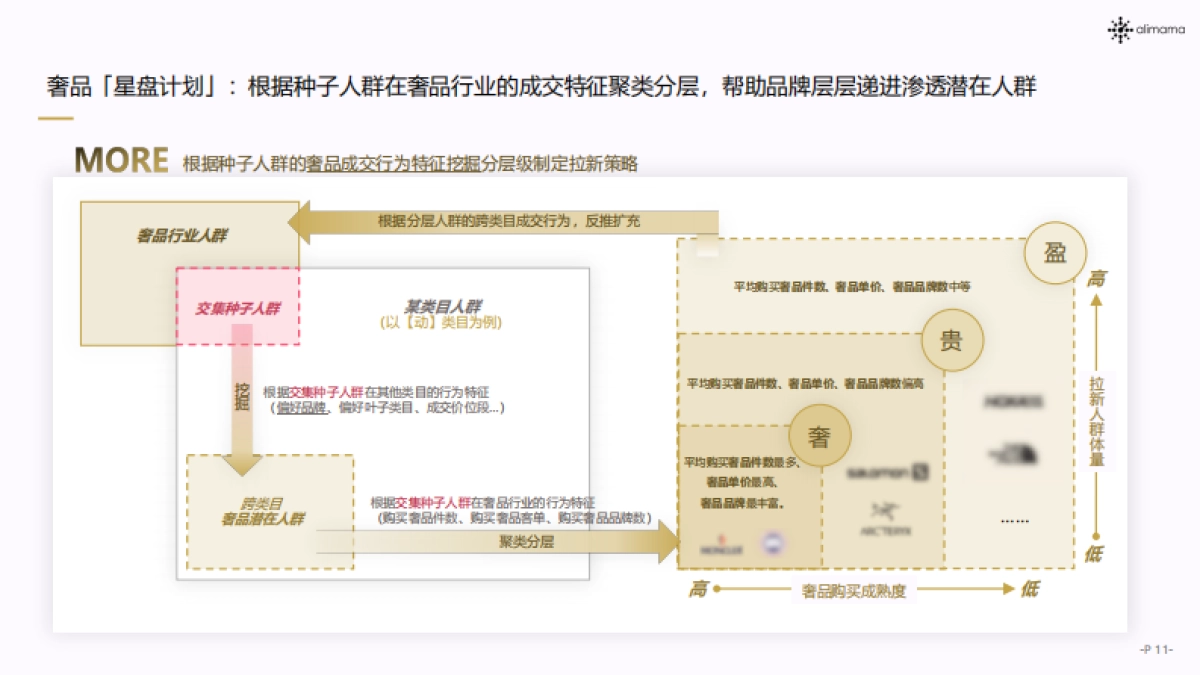
Task: Click the 反推扩充 arrow banner text
Action: click(510, 222)
